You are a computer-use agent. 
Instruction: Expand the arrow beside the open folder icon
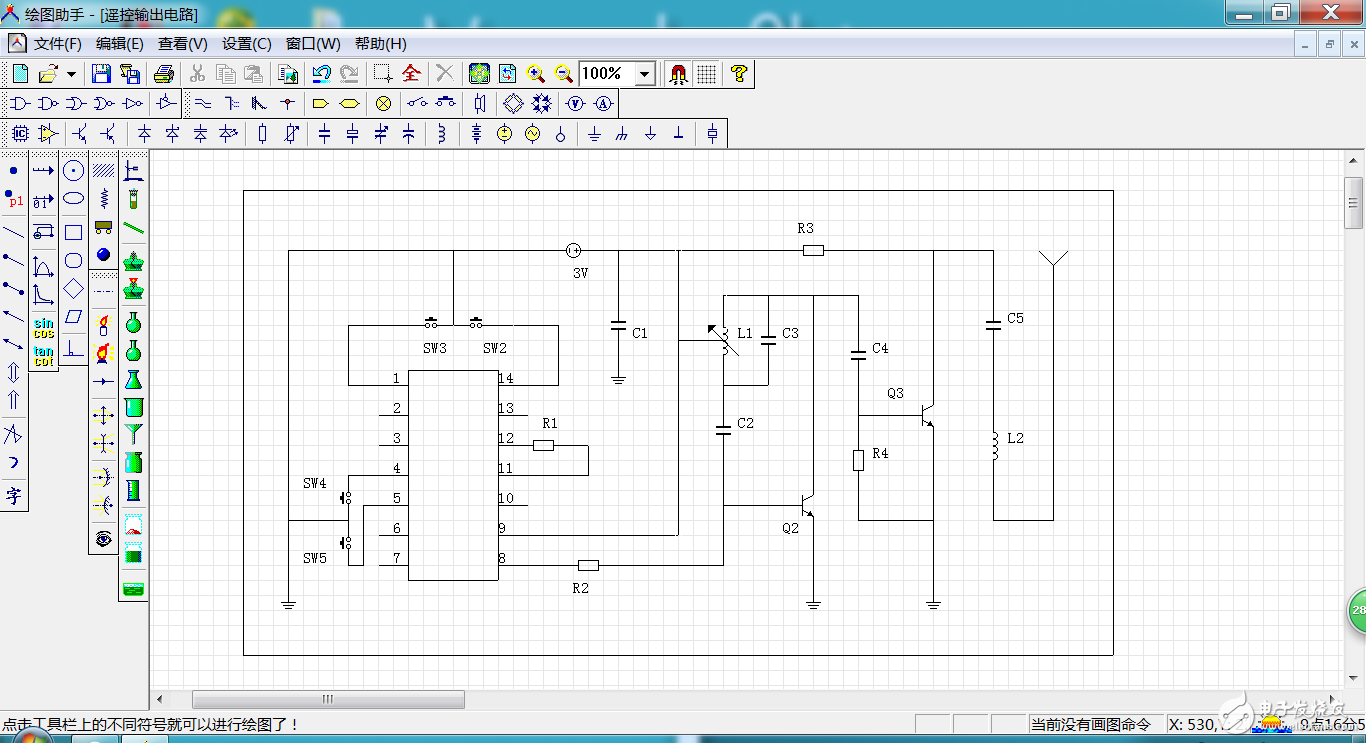pyautogui.click(x=71, y=74)
